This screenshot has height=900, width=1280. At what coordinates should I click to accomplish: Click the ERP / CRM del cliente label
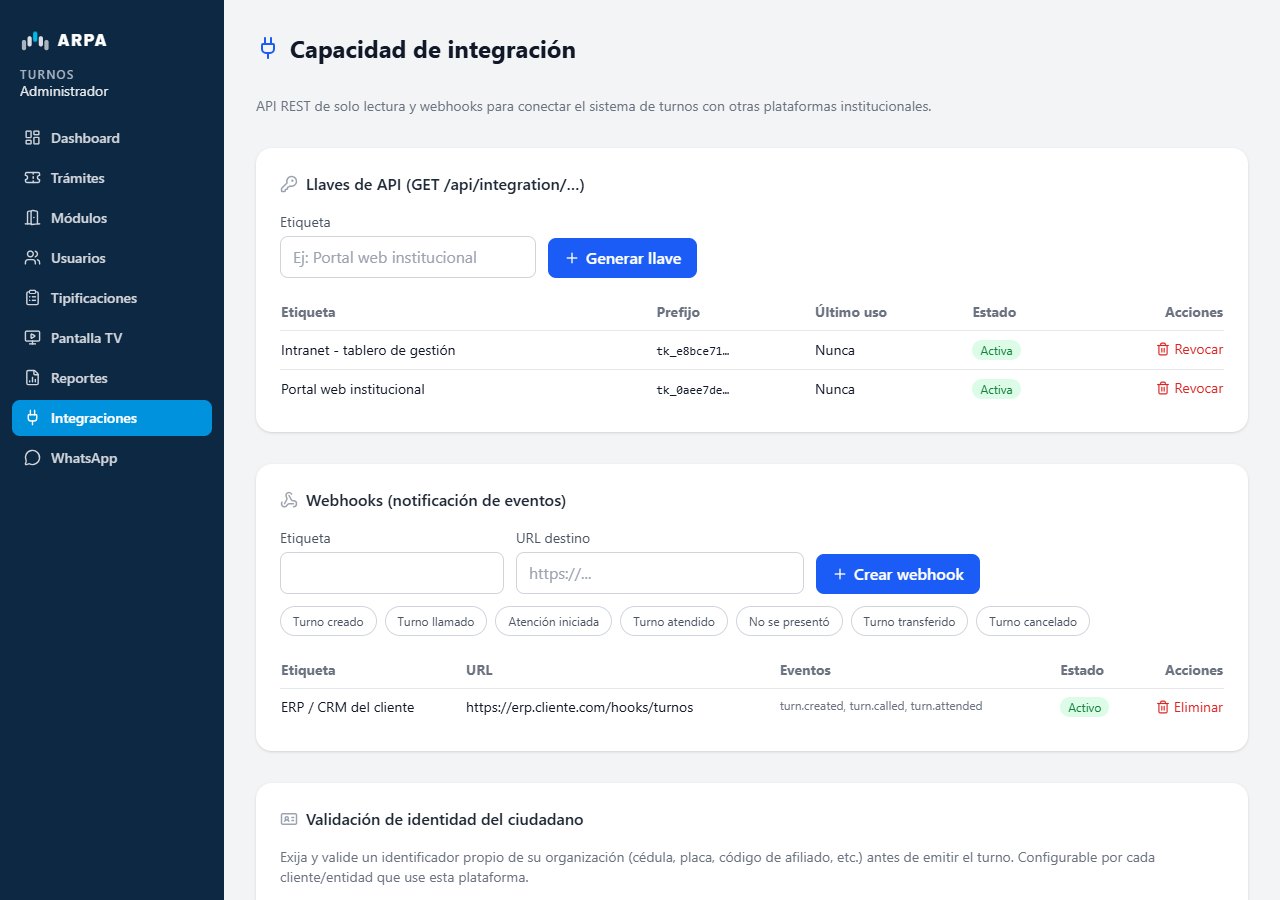[x=347, y=707]
